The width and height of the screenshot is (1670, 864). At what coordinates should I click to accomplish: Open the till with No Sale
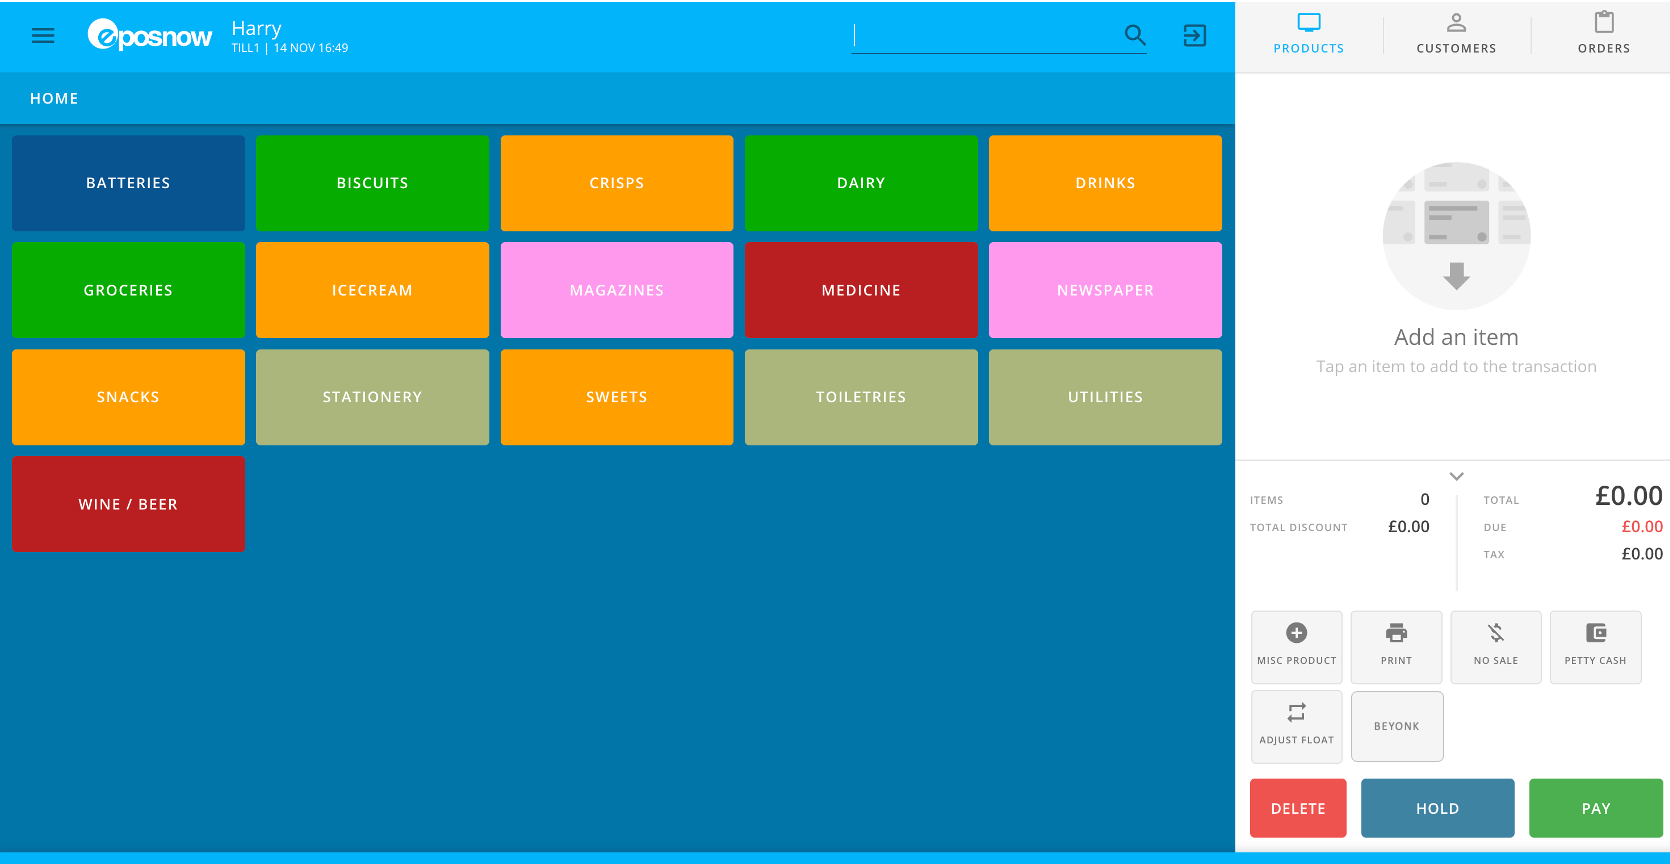pyautogui.click(x=1495, y=646)
